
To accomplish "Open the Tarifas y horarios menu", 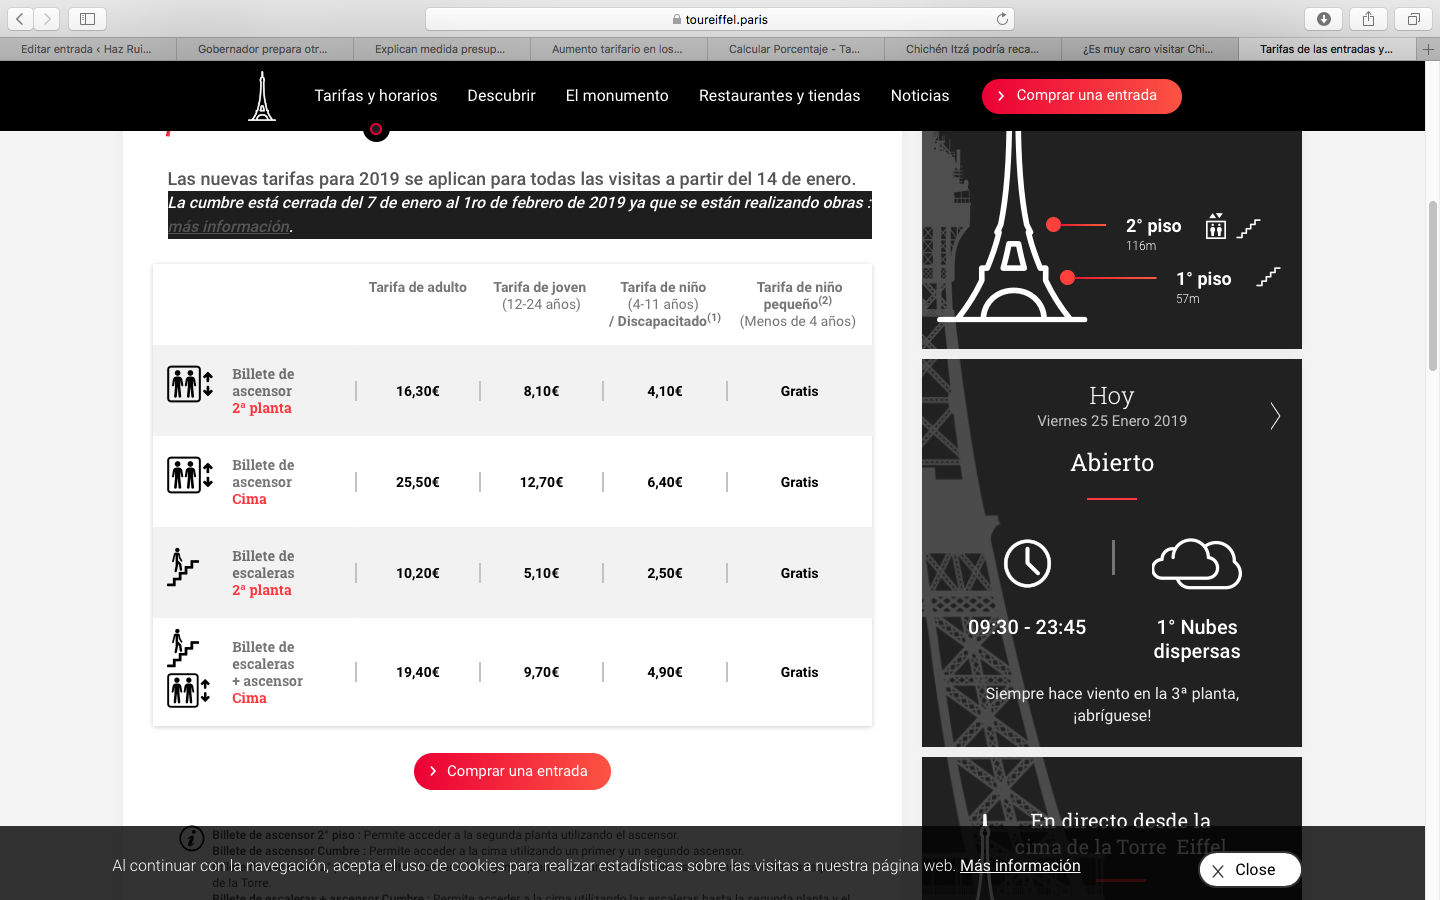I will 376,96.
